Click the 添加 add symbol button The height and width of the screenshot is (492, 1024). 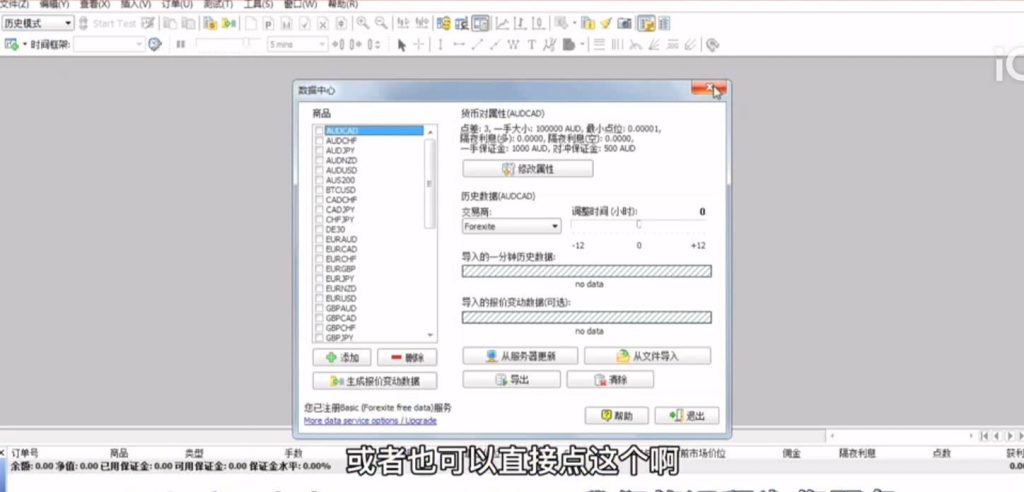coord(342,357)
